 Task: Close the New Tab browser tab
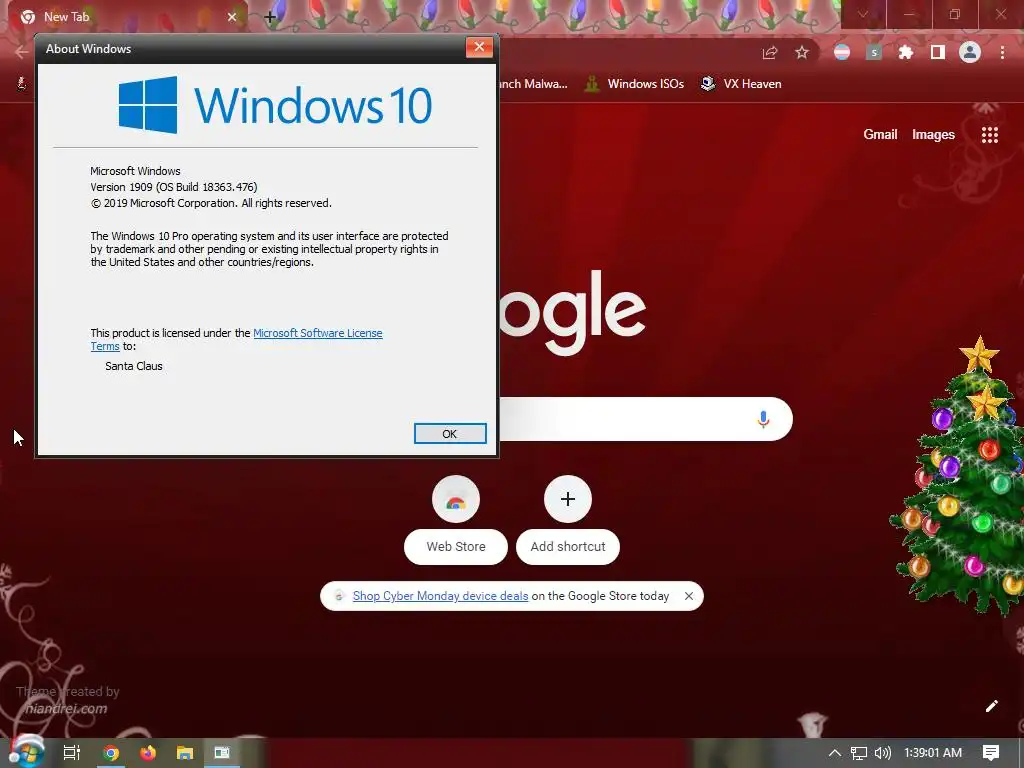(x=232, y=17)
